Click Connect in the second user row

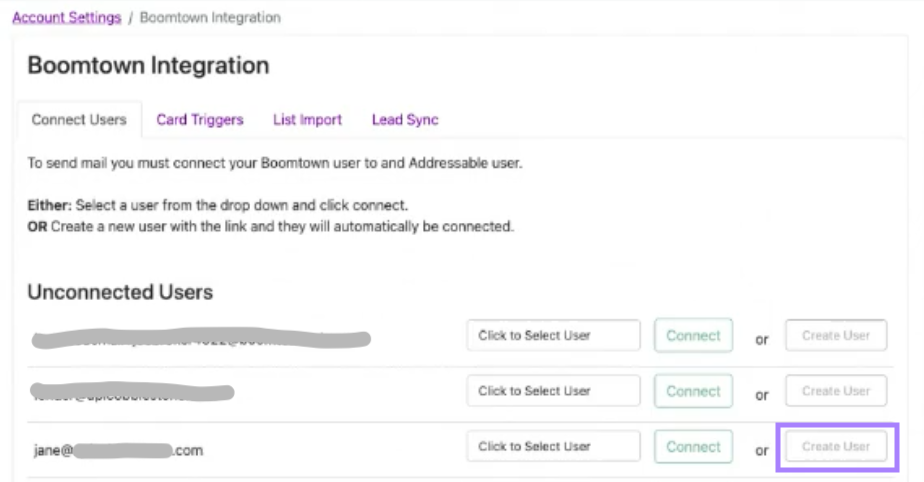tap(693, 391)
